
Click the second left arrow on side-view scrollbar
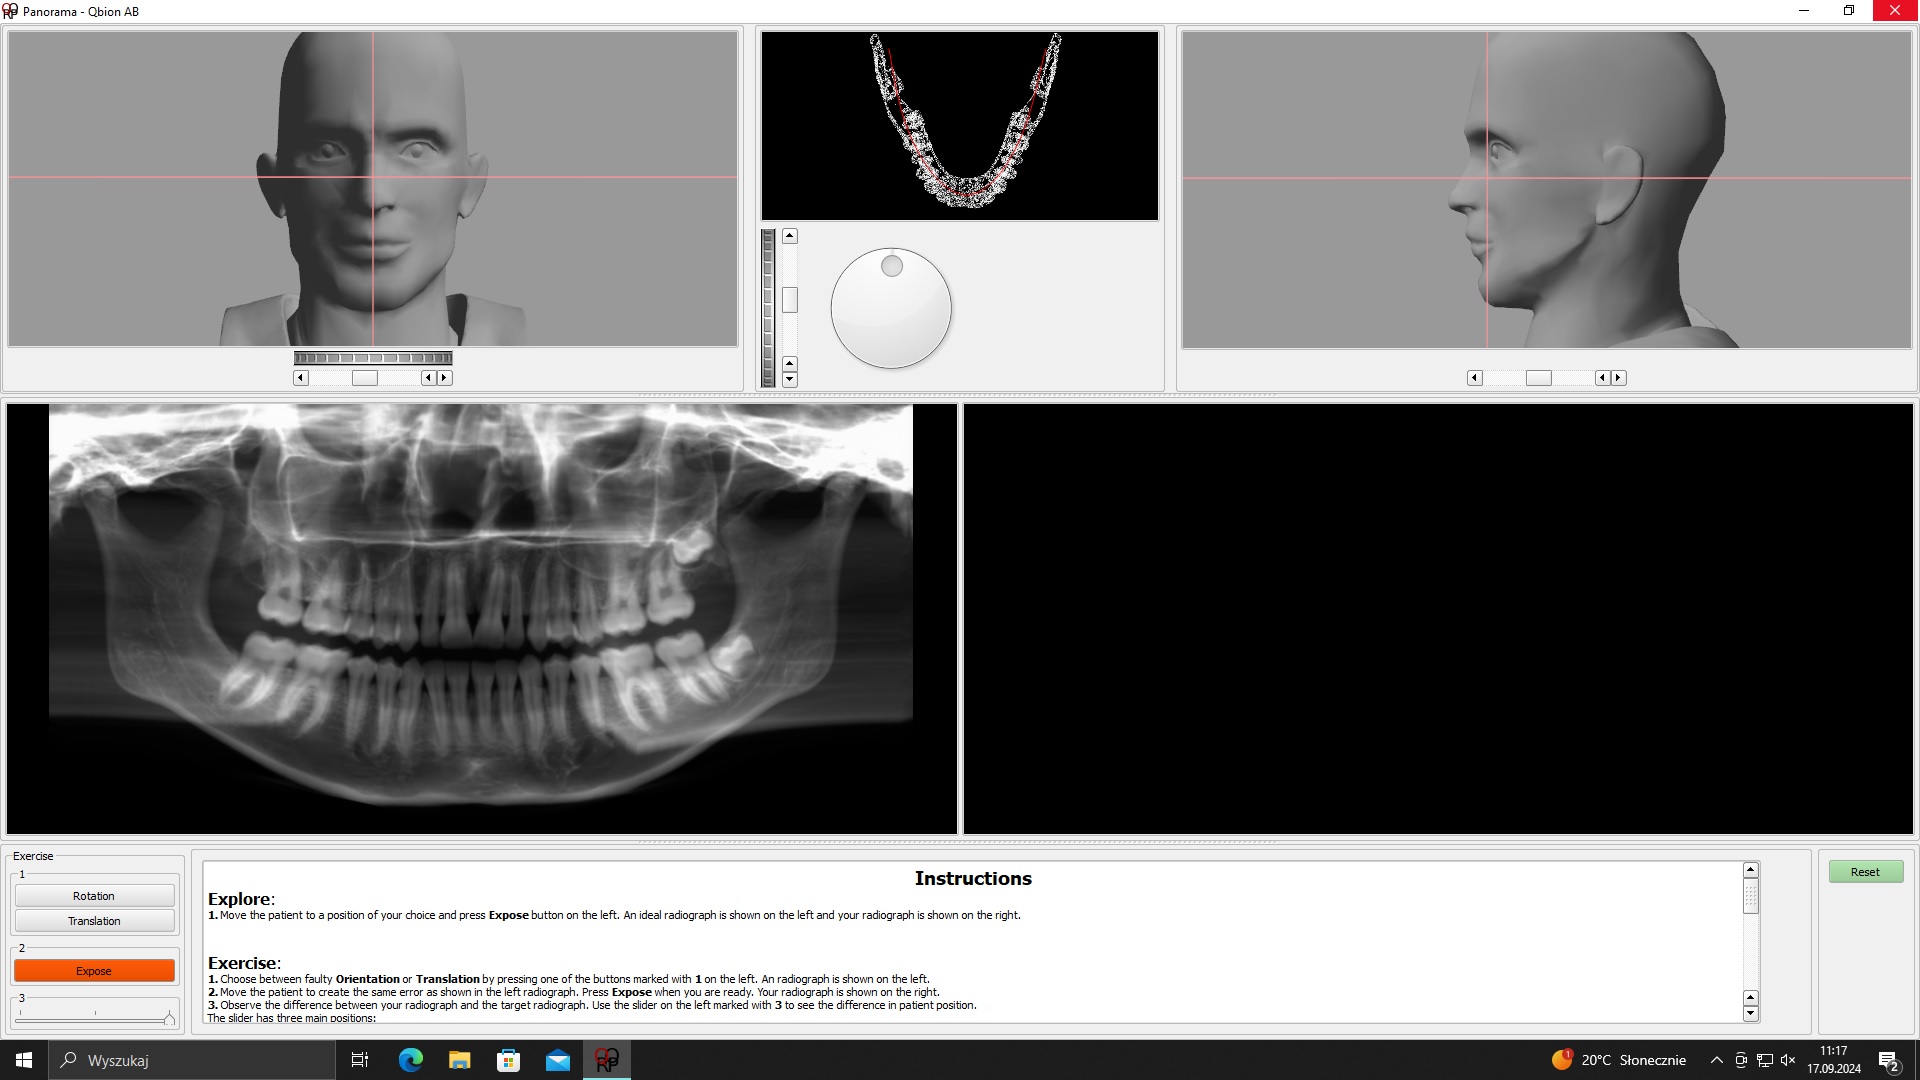(1602, 378)
